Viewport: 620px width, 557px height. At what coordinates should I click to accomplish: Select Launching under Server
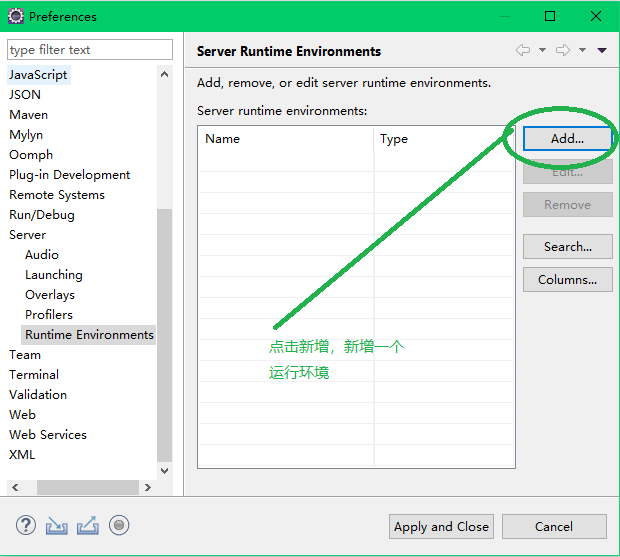tap(54, 275)
